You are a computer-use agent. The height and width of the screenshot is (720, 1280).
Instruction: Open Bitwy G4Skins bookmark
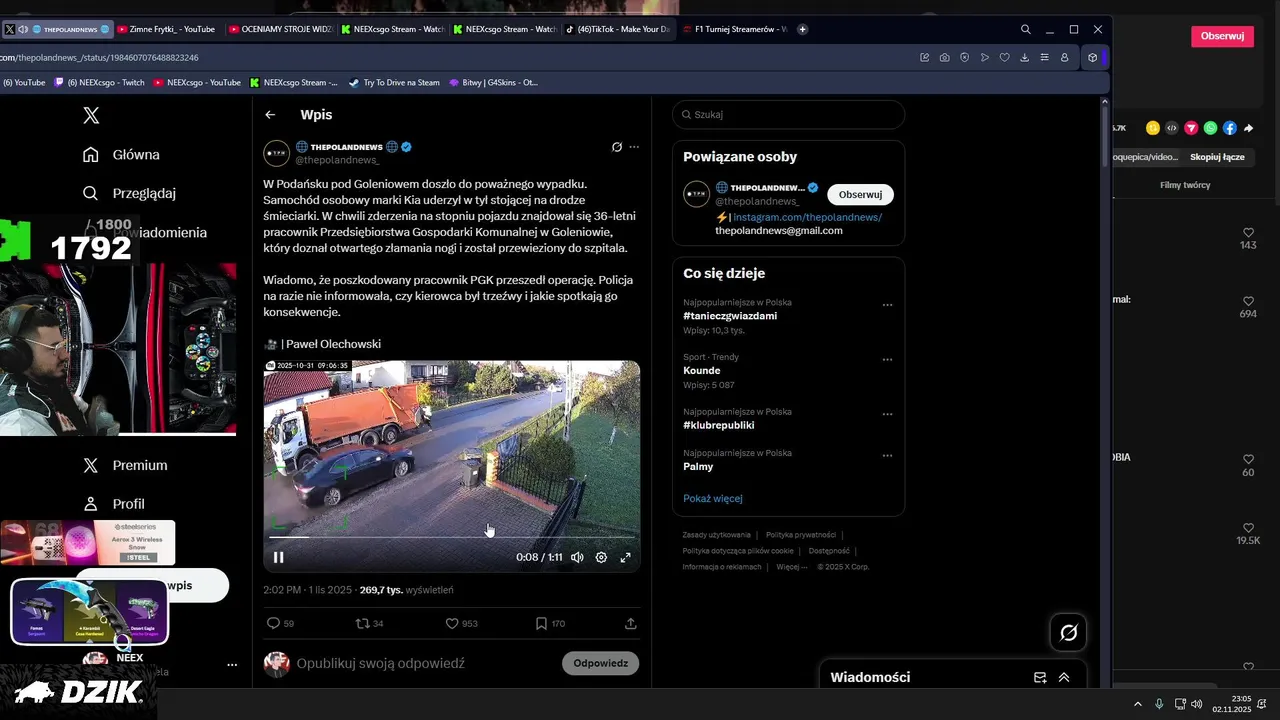493,83
